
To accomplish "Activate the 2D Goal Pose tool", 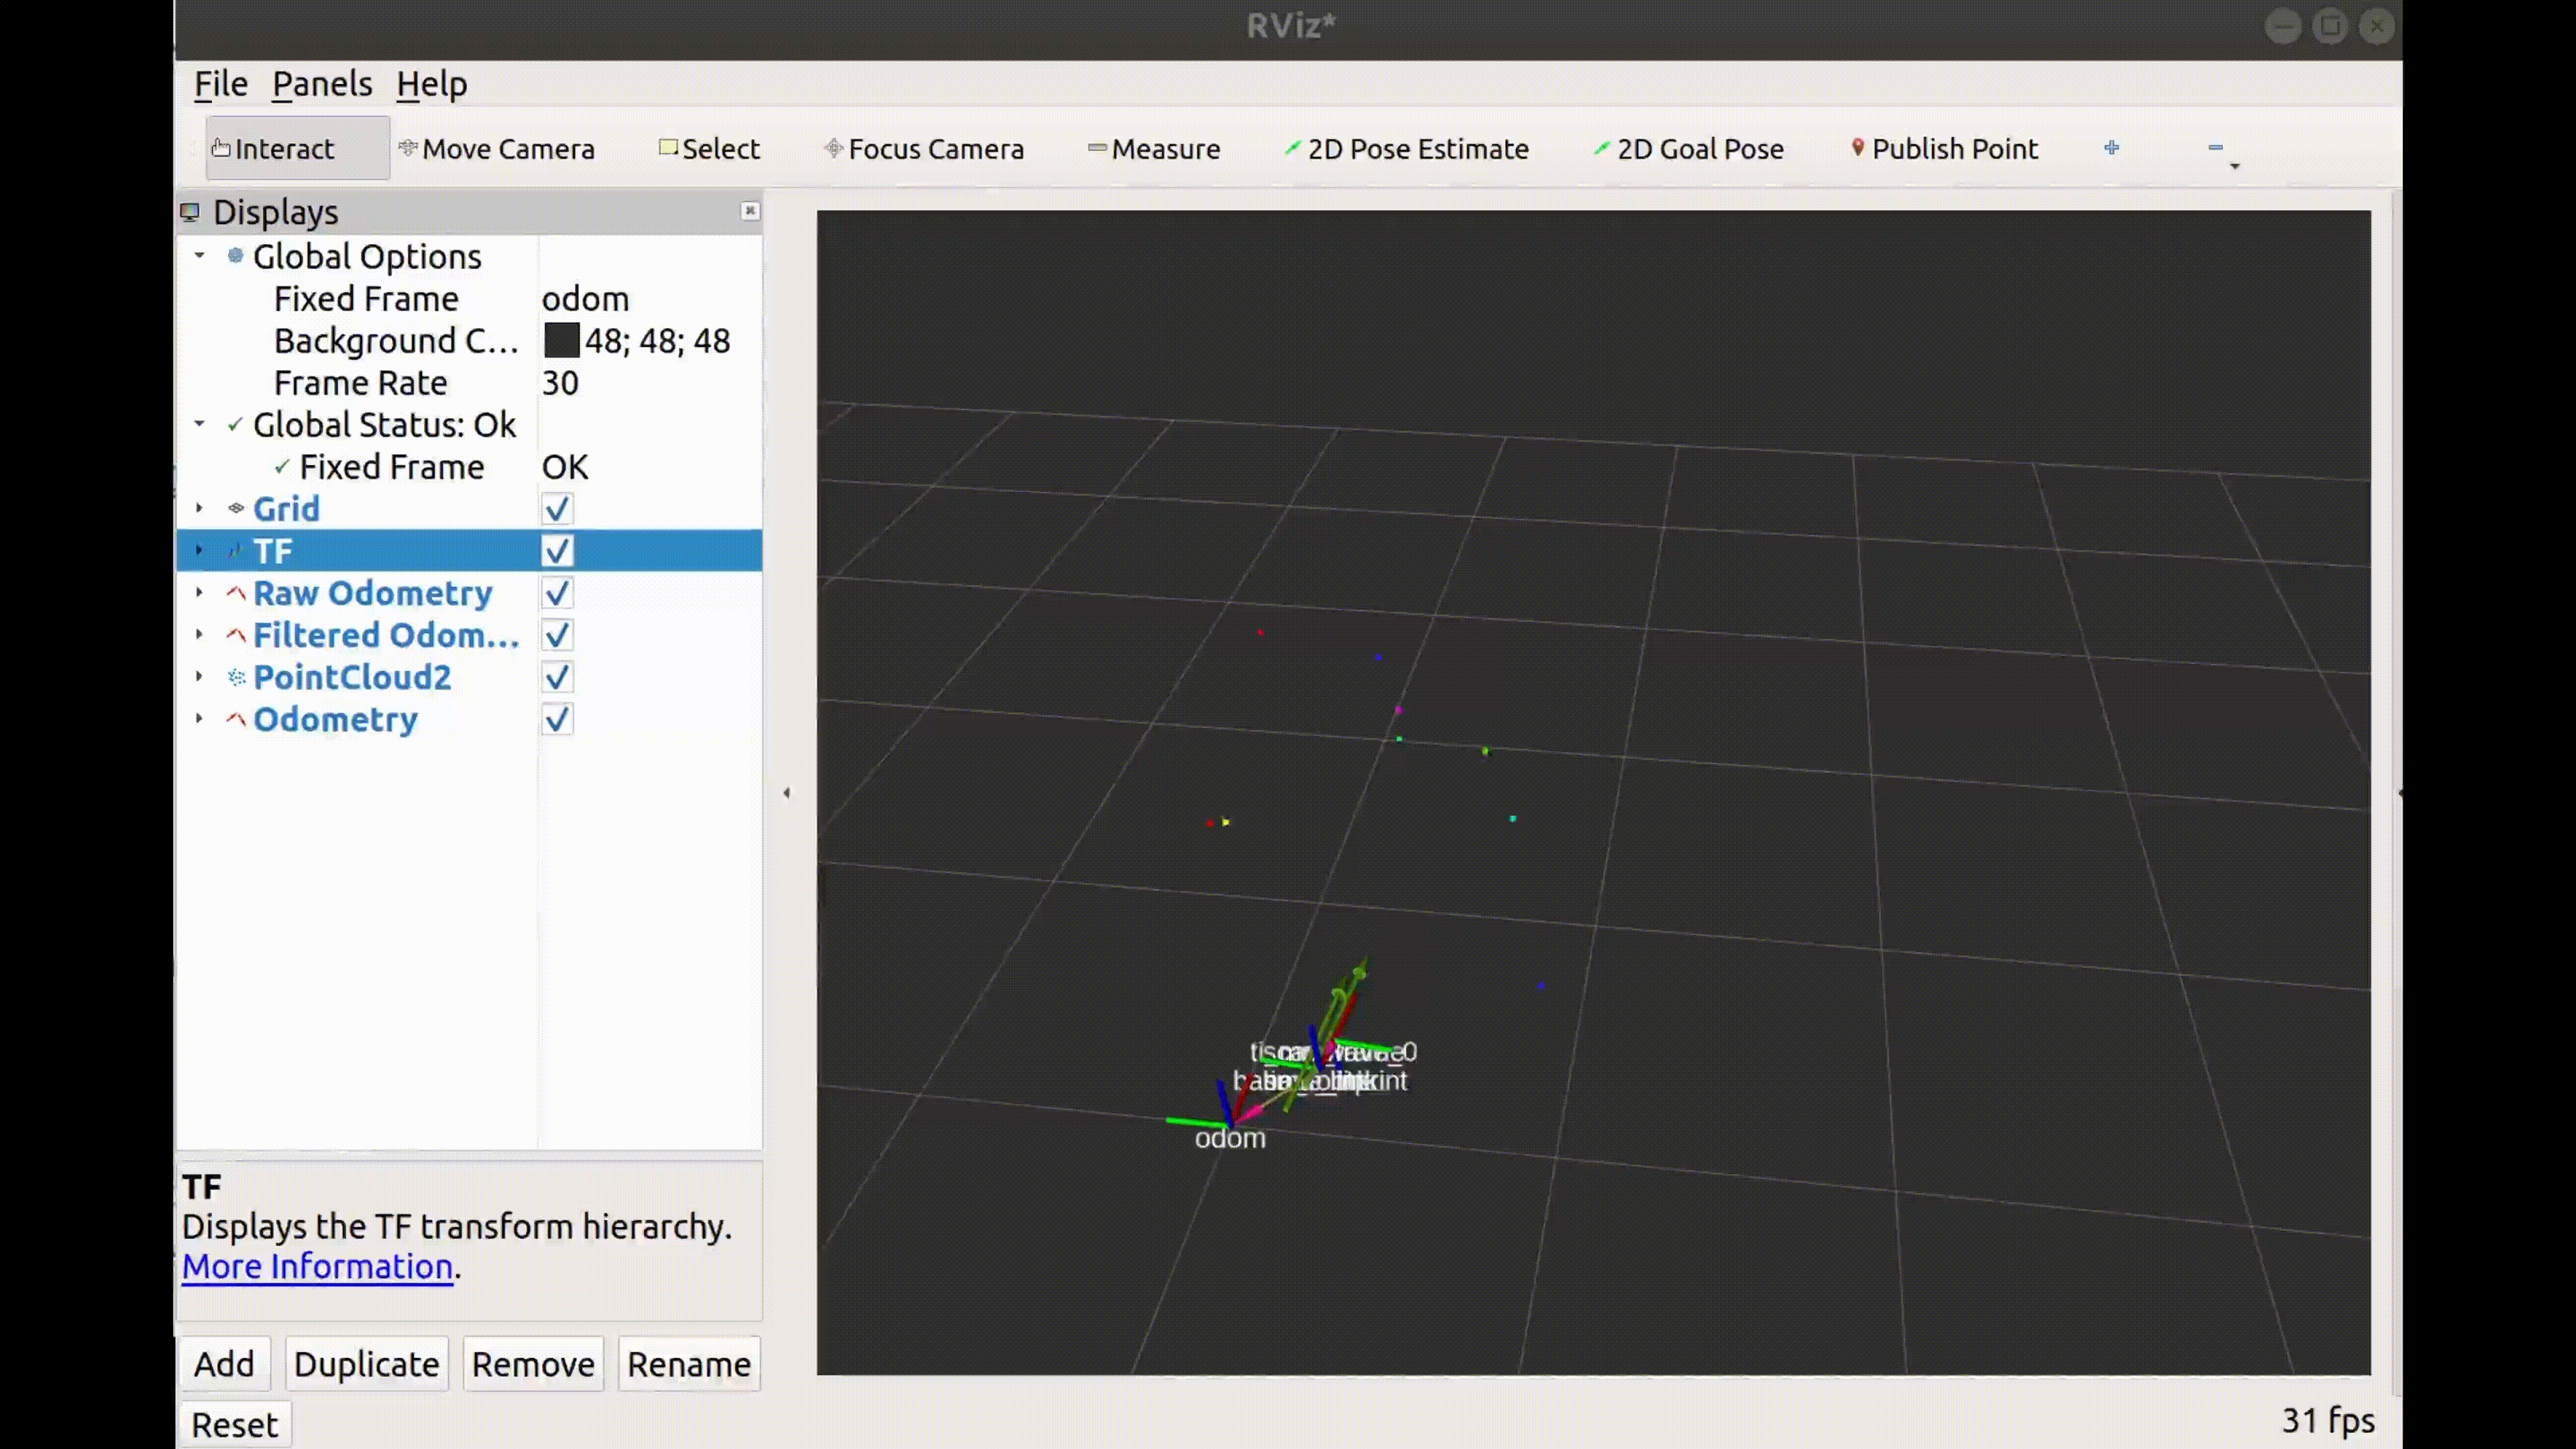I will point(1688,149).
